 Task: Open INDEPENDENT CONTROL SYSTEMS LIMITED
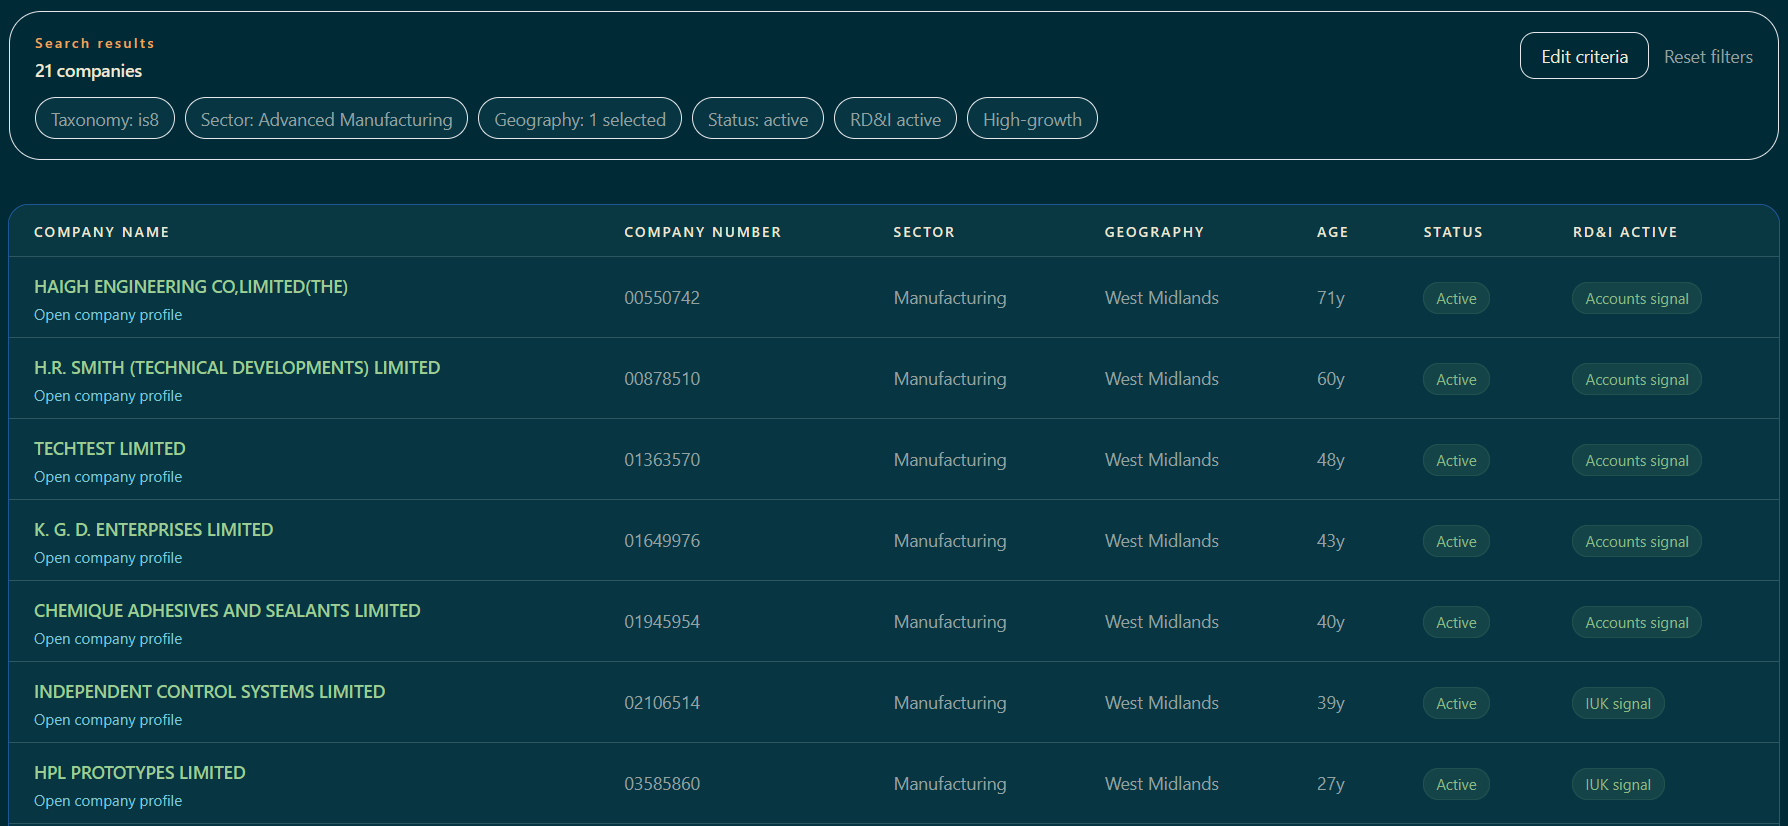210,692
